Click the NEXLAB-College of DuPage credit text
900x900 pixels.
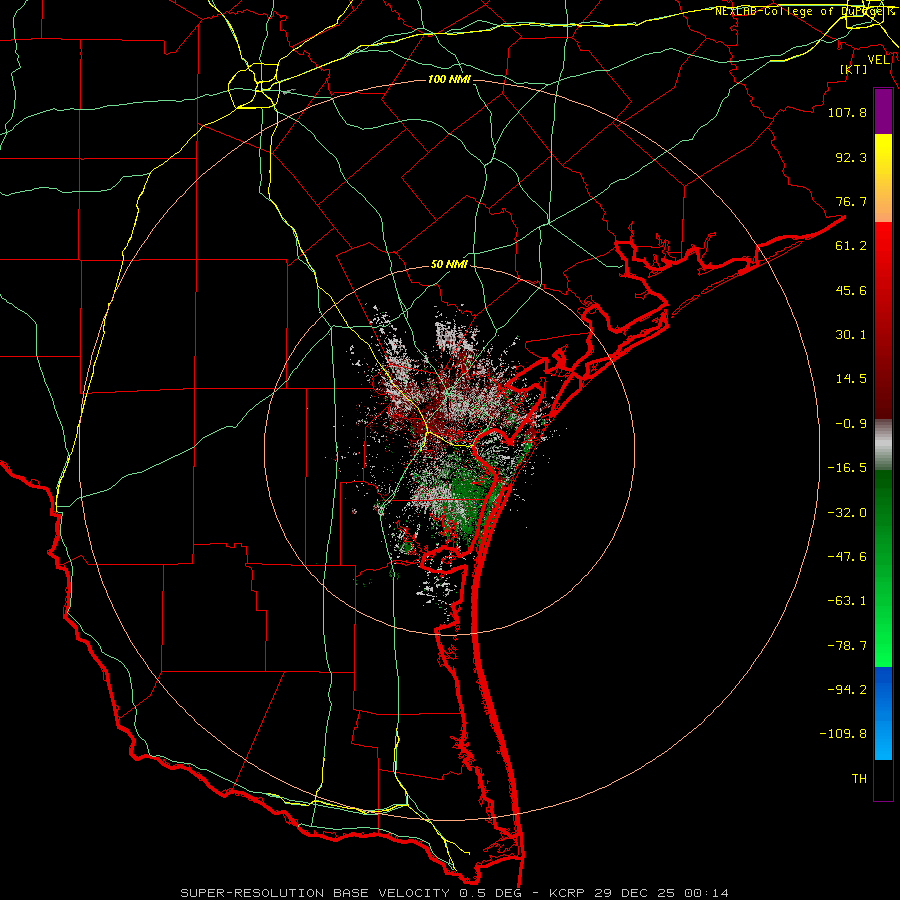805,11
